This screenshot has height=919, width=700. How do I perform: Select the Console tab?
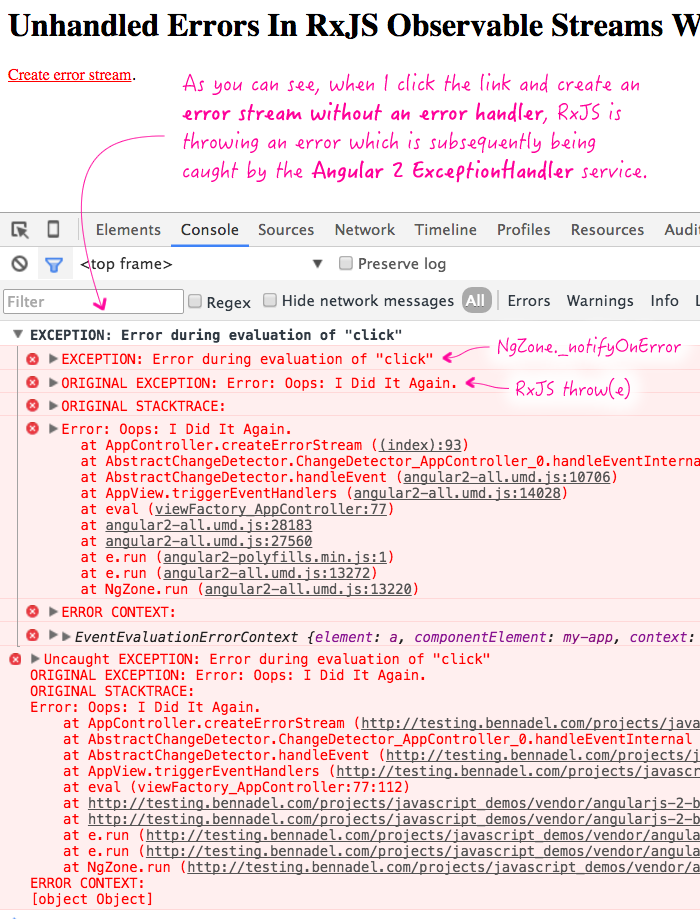click(x=209, y=230)
